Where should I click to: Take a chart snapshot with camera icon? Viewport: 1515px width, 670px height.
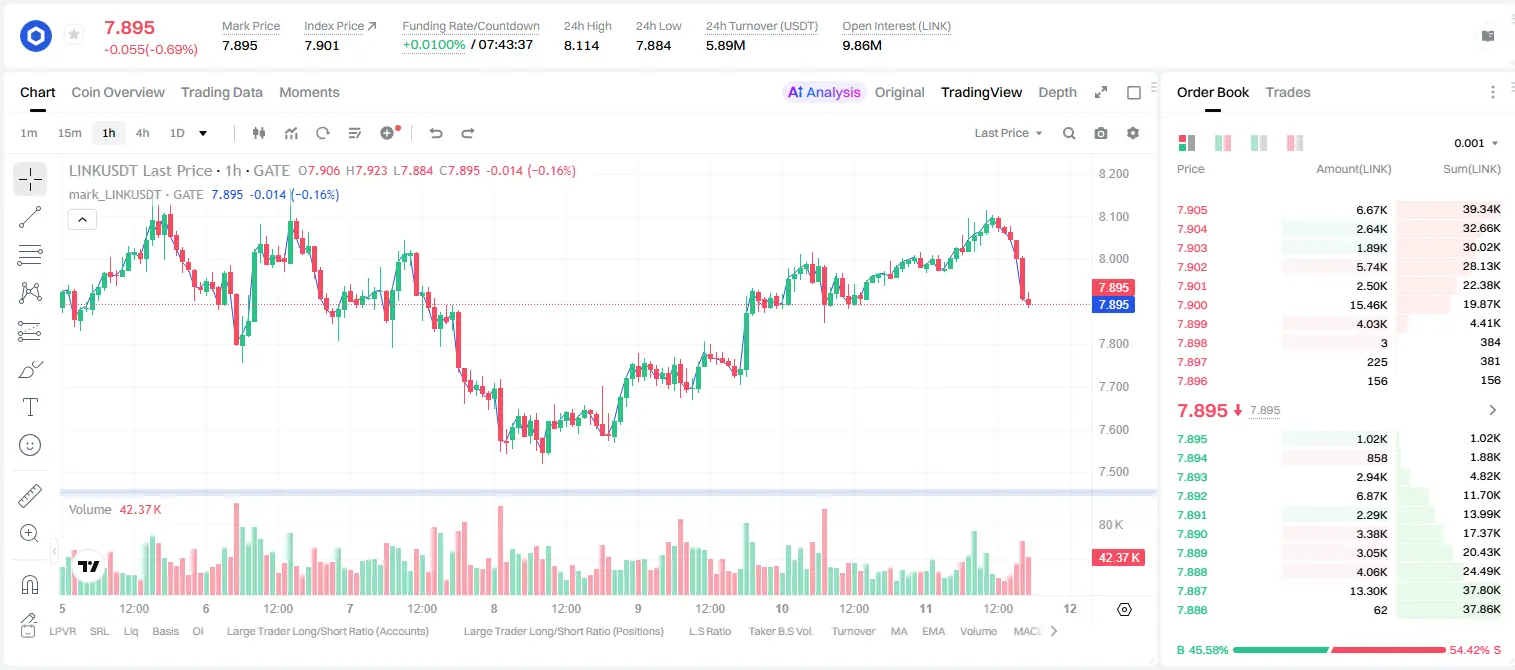coord(1101,133)
